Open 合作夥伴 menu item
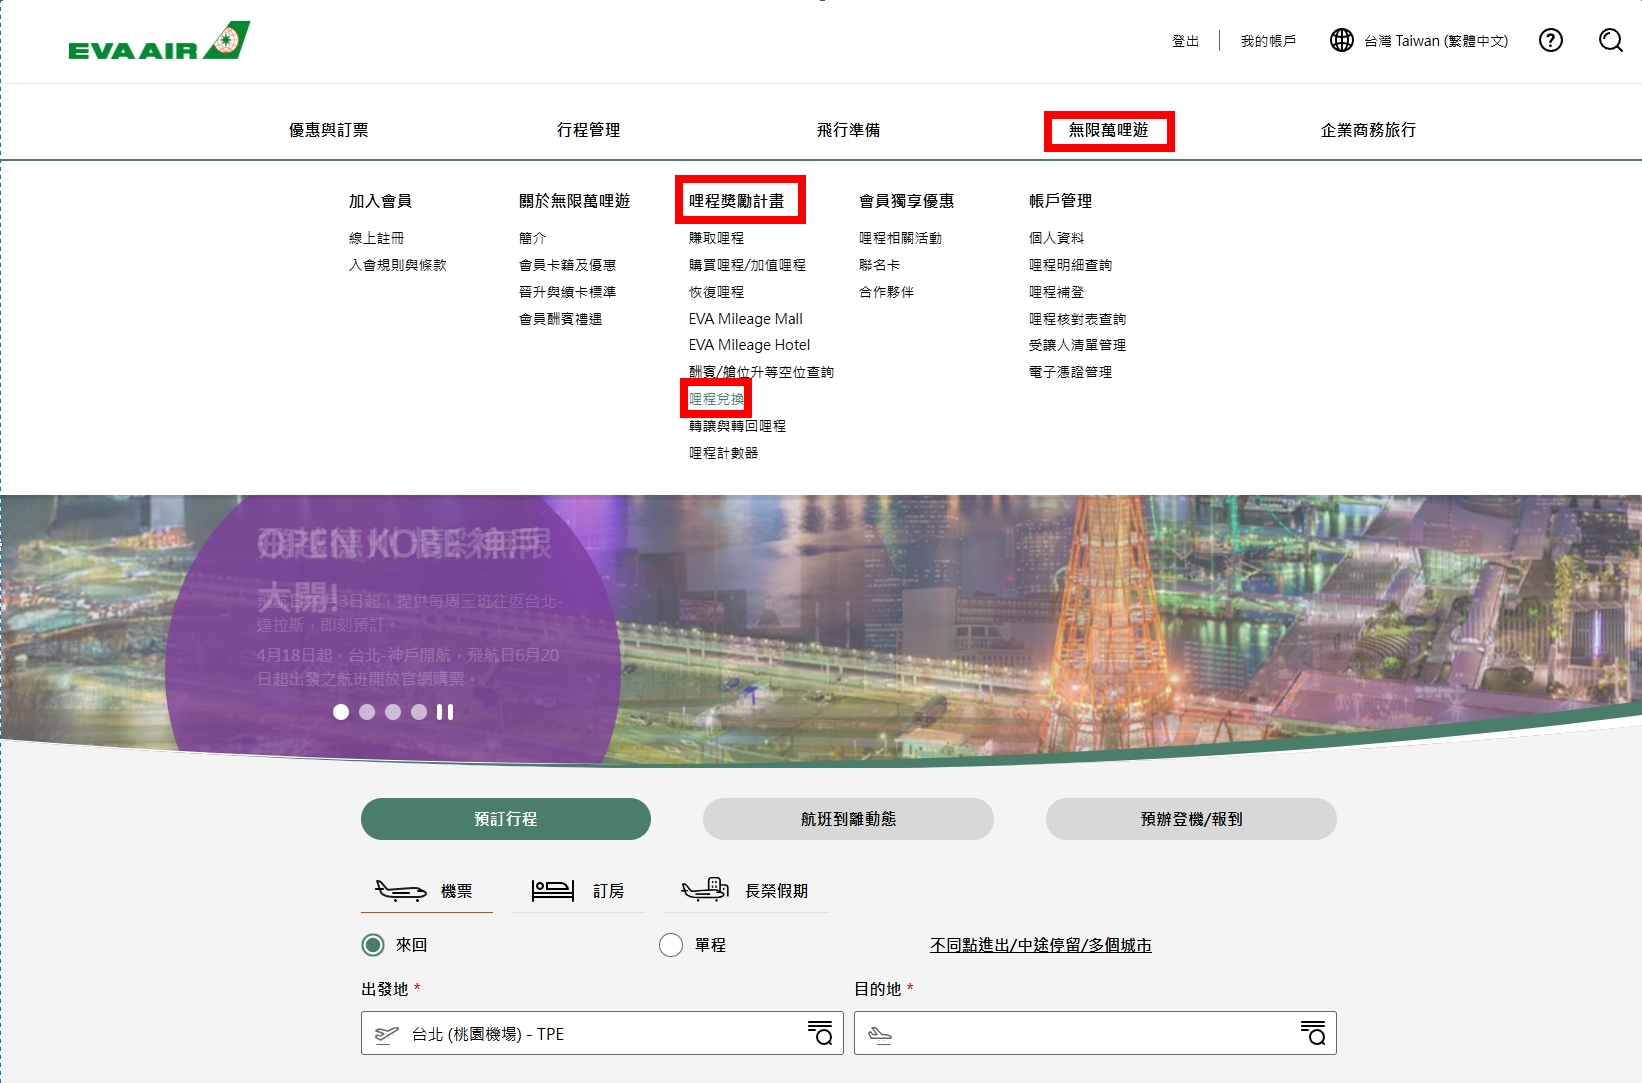Image resolution: width=1642 pixels, height=1083 pixels. click(886, 292)
